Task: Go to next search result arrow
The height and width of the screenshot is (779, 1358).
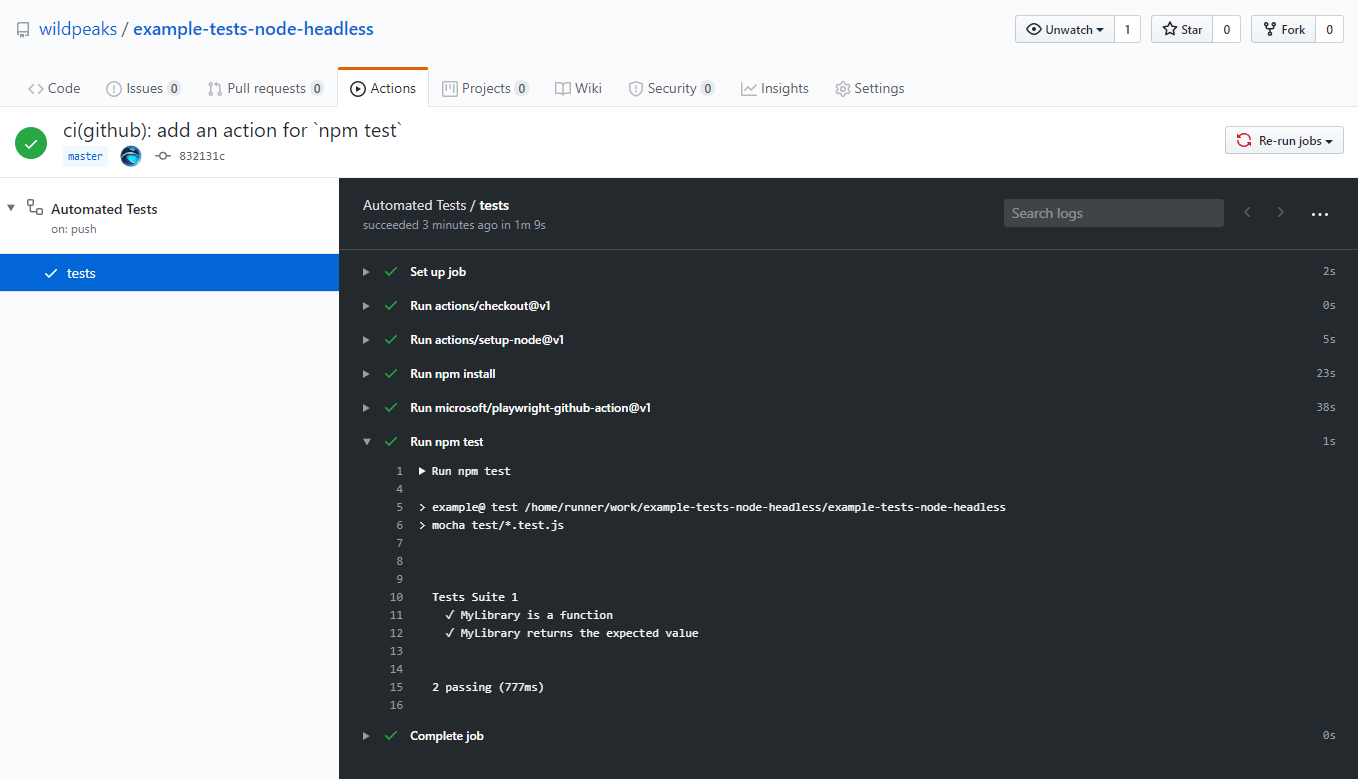Action: click(x=1280, y=212)
